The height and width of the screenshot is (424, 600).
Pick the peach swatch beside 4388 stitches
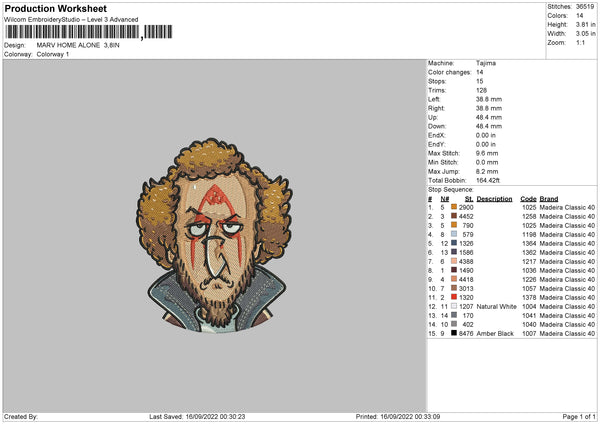click(454, 261)
